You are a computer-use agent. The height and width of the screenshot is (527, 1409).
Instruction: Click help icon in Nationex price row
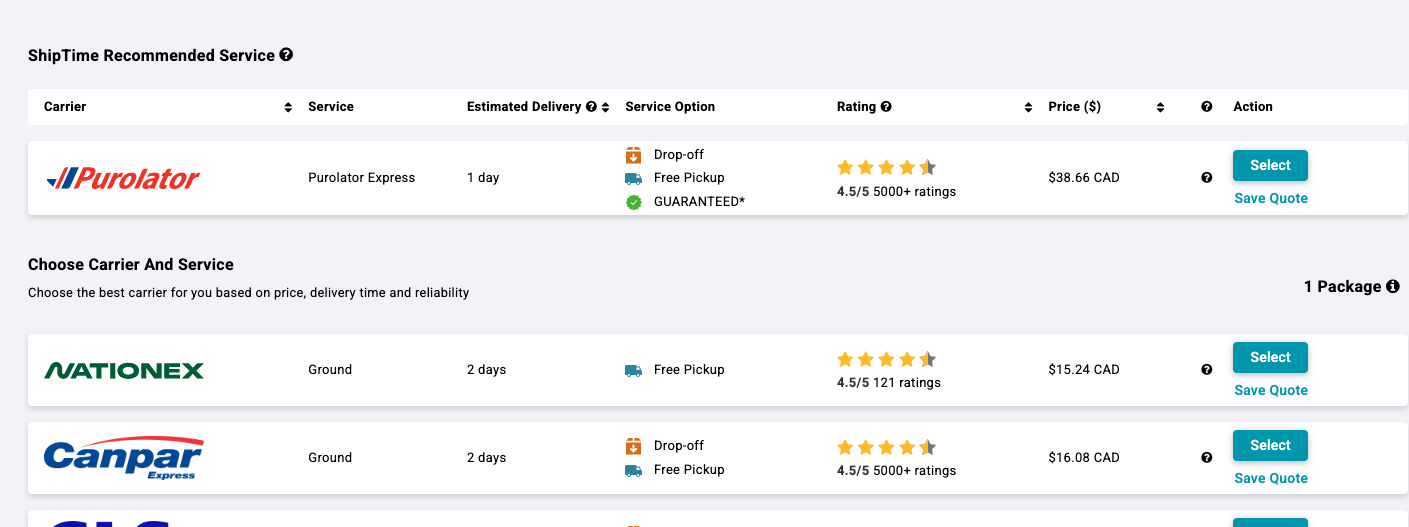tap(1206, 370)
